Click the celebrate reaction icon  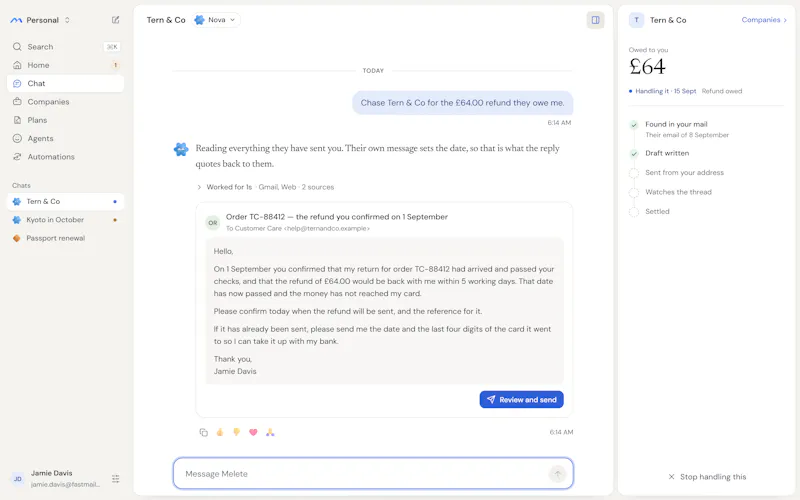pos(270,432)
